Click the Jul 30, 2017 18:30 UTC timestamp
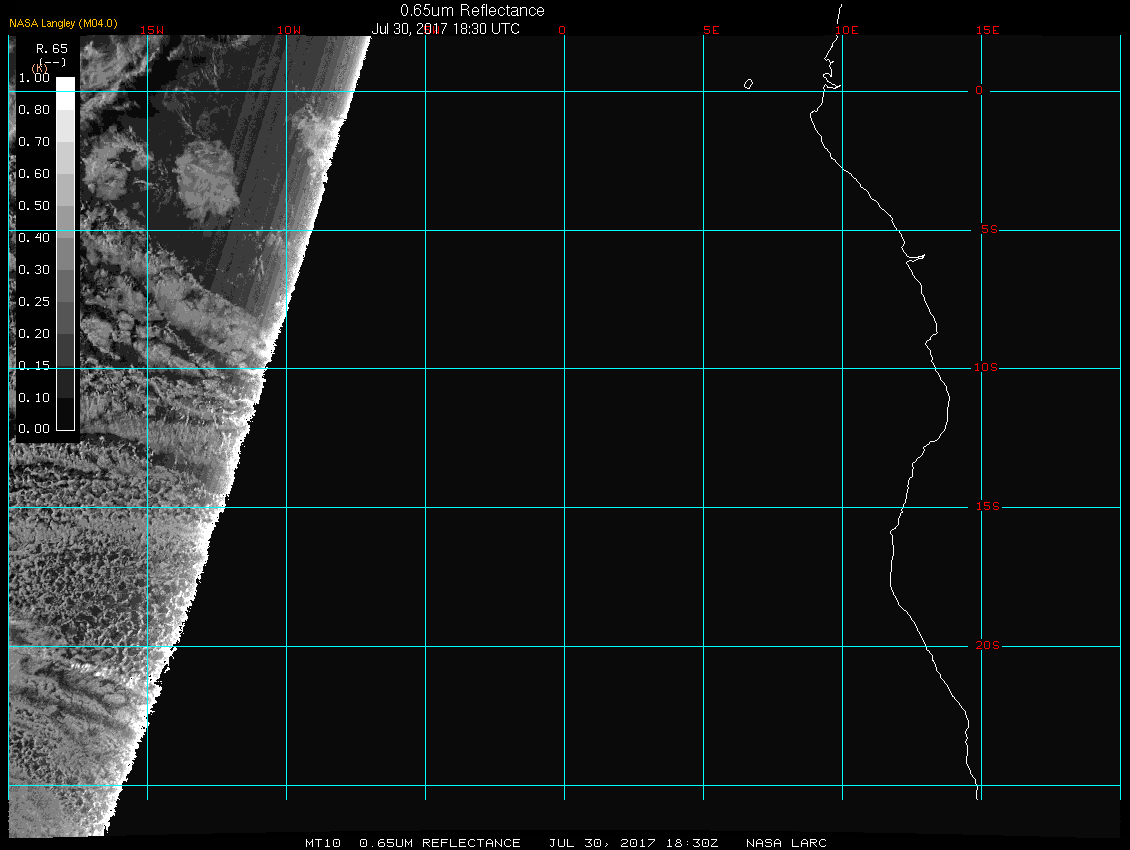 [x=446, y=29]
